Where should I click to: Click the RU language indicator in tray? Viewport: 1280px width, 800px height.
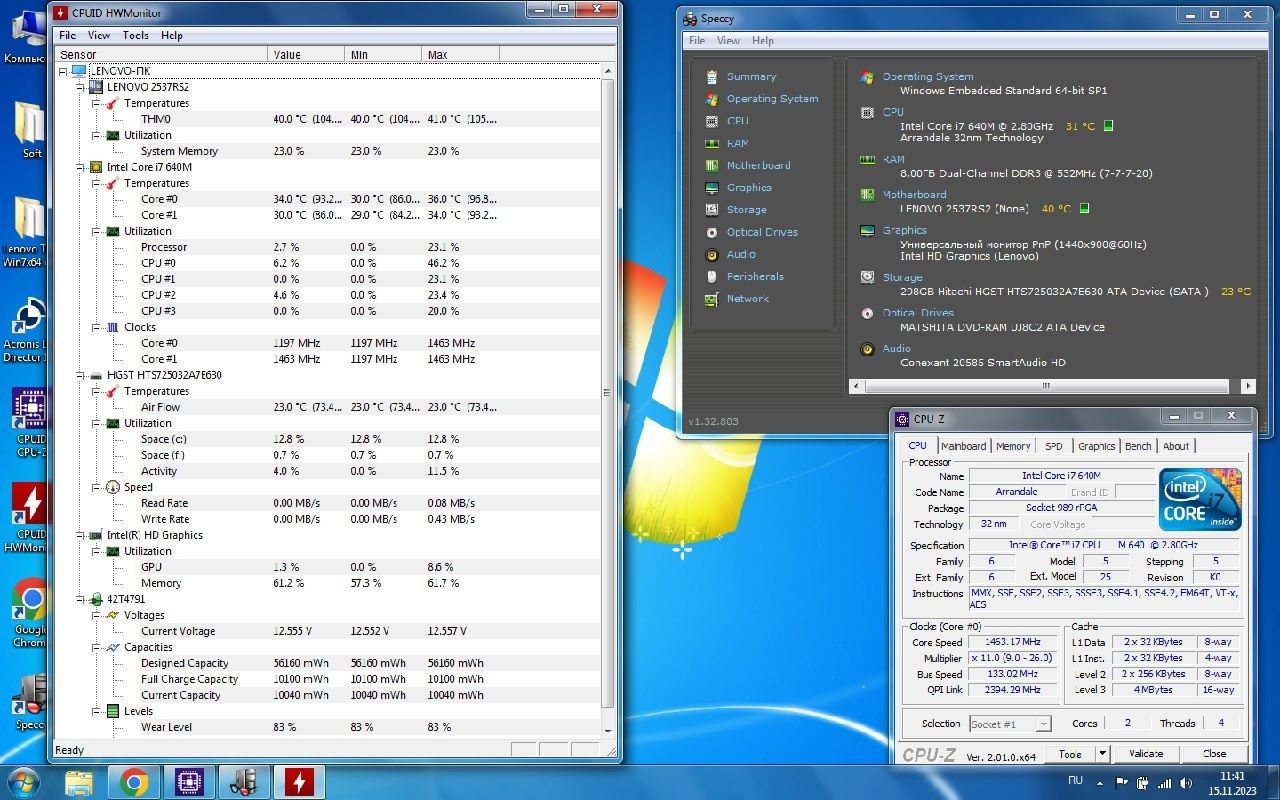[x=1075, y=780]
